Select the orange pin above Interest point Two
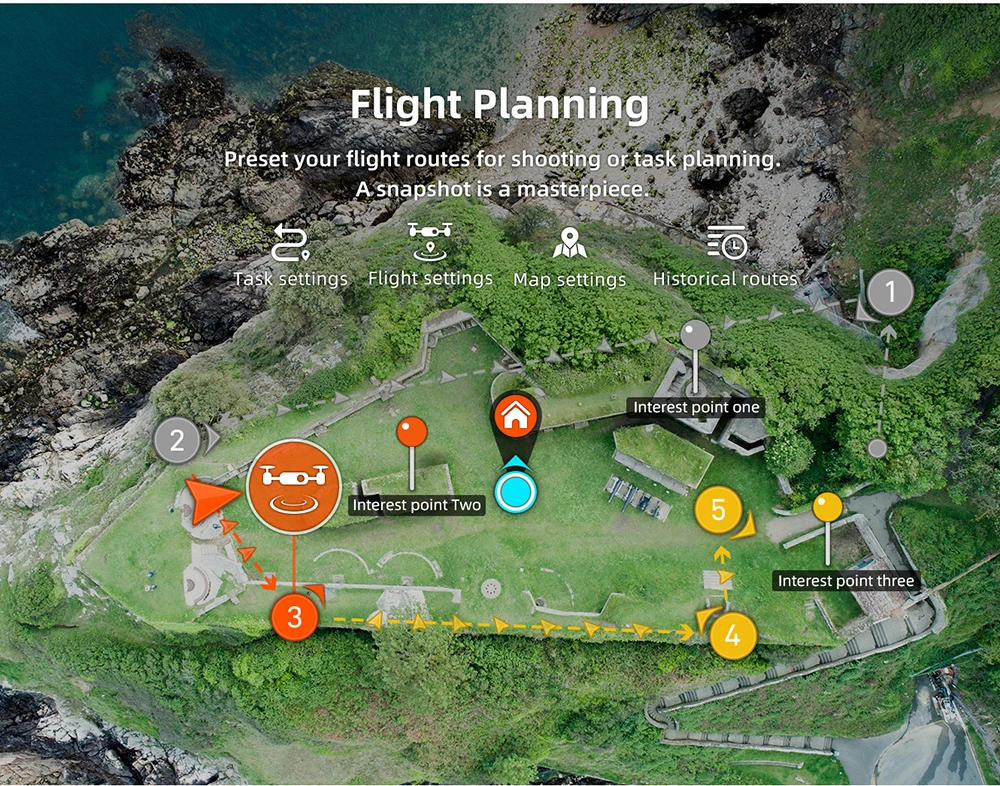Viewport: 1000px width, 786px height. 412,432
